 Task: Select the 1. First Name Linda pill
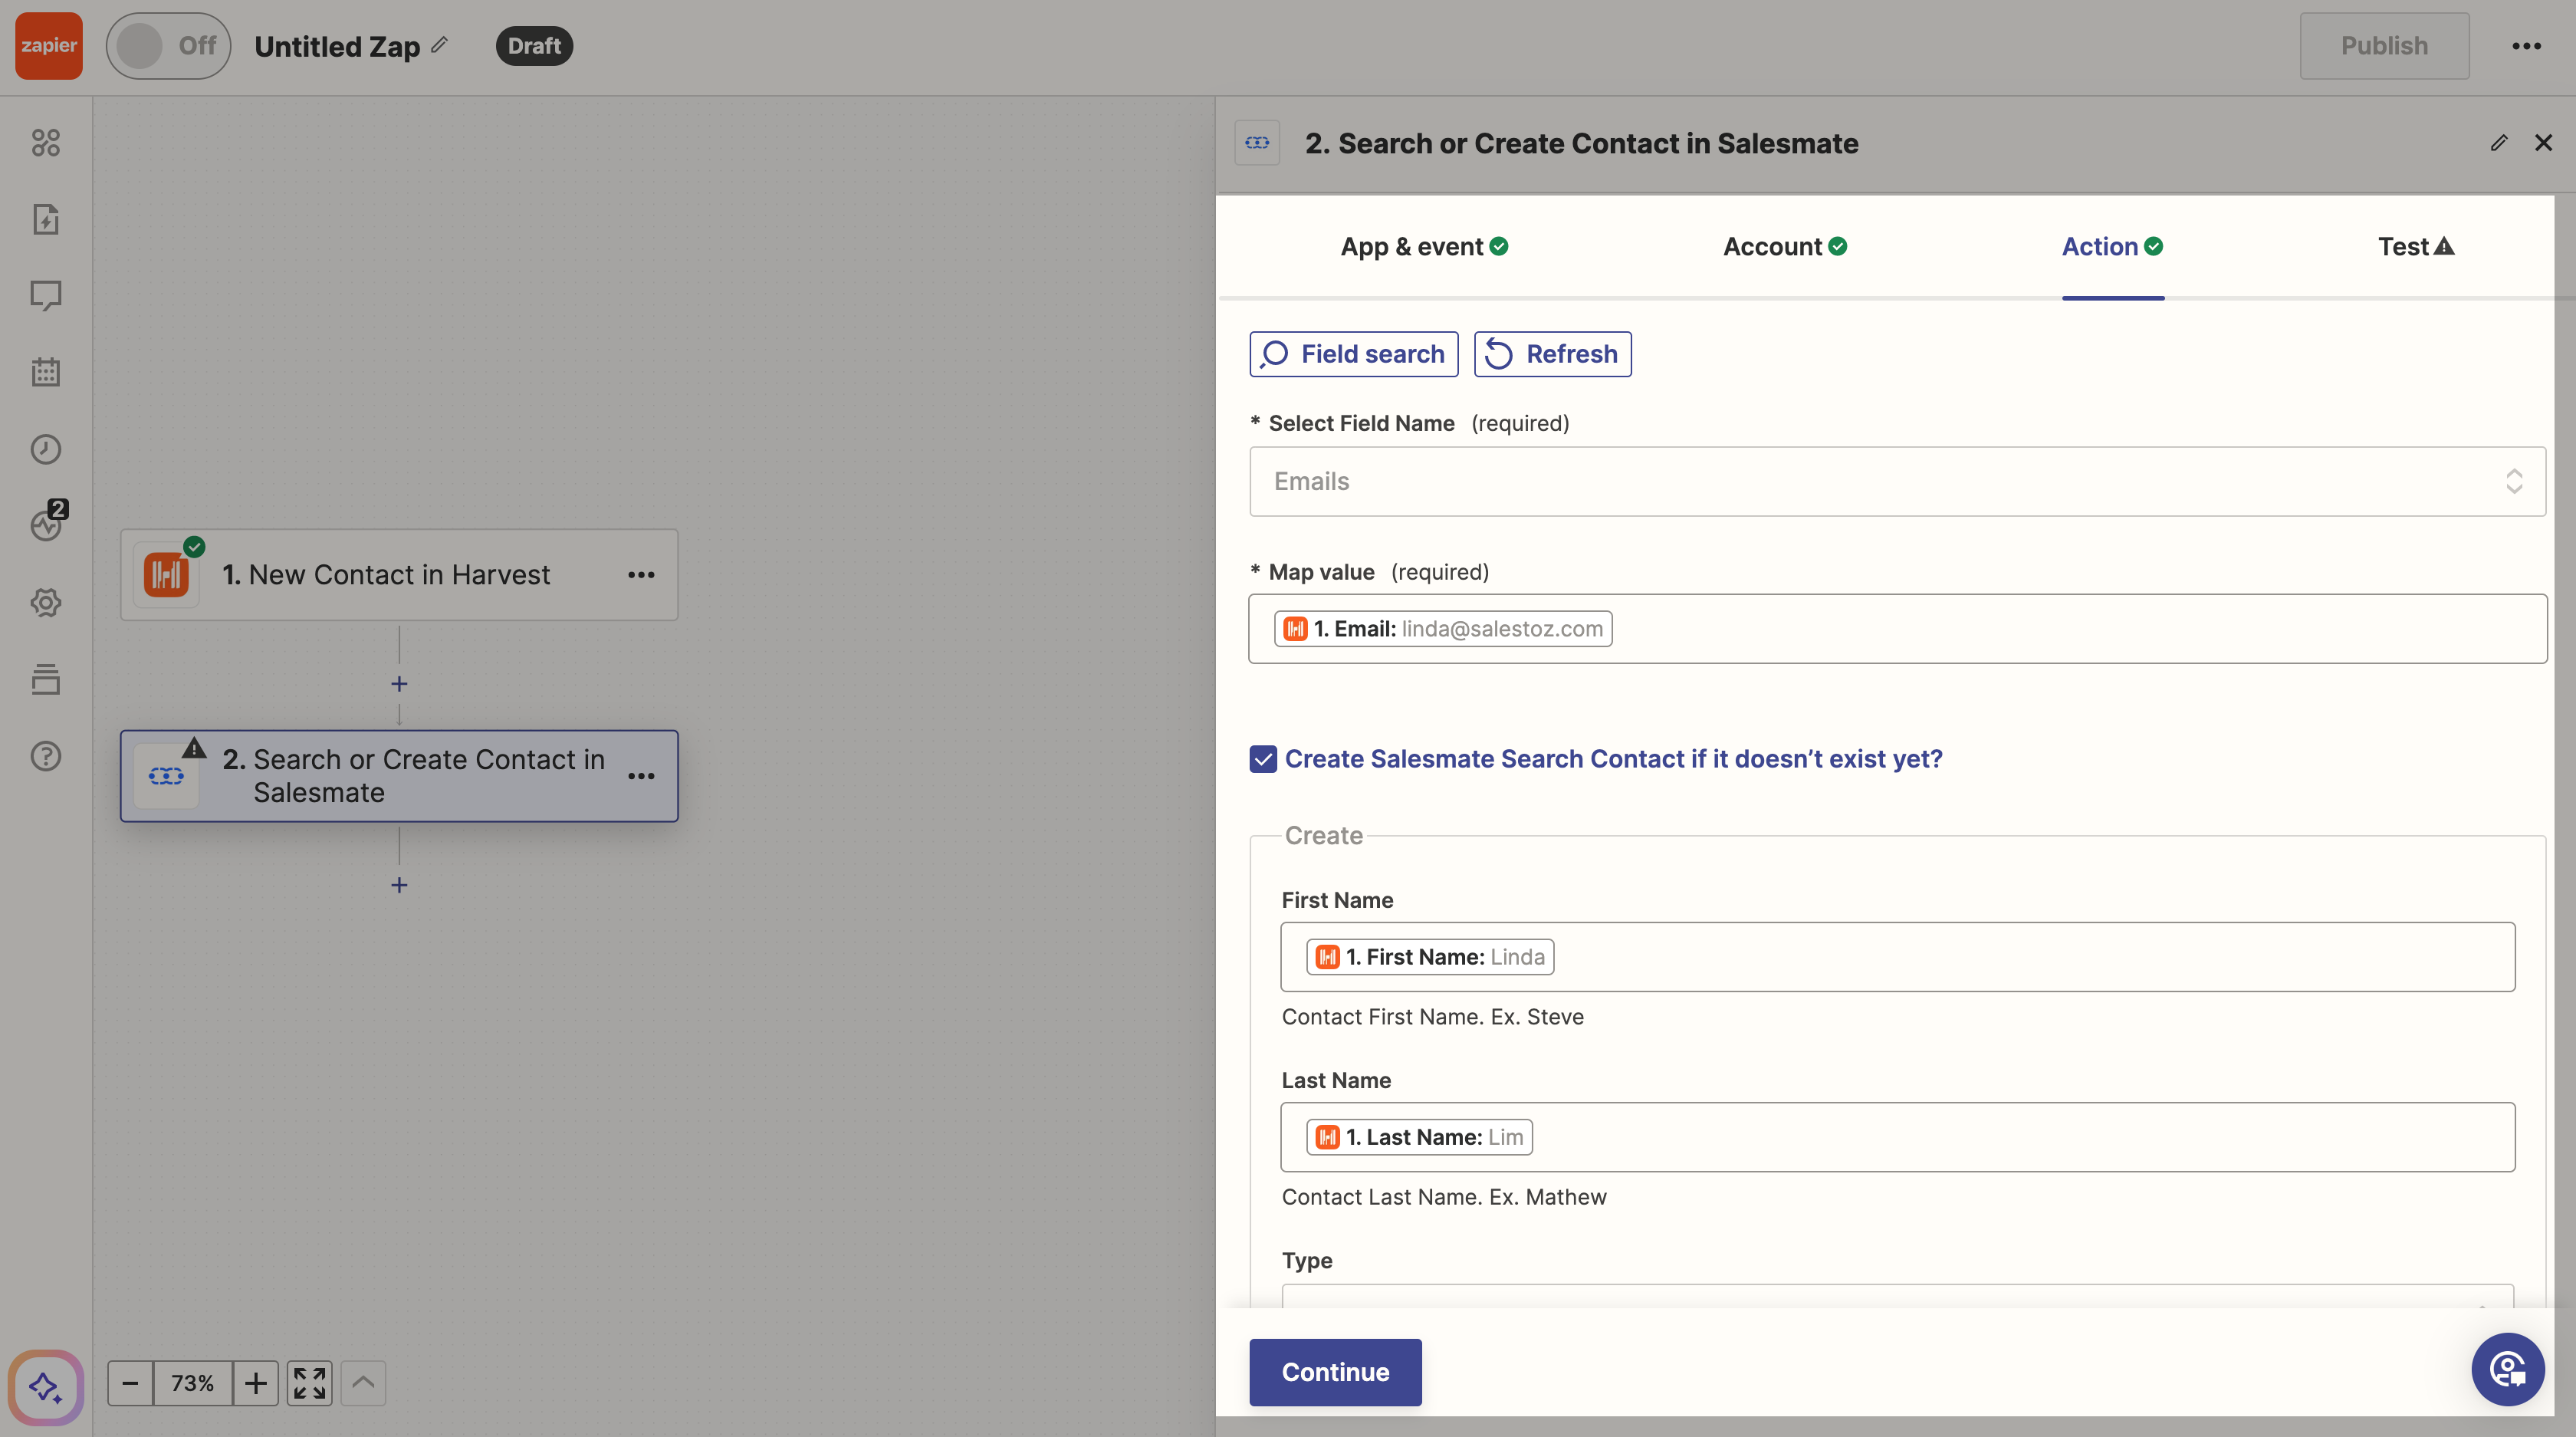[x=1429, y=957]
